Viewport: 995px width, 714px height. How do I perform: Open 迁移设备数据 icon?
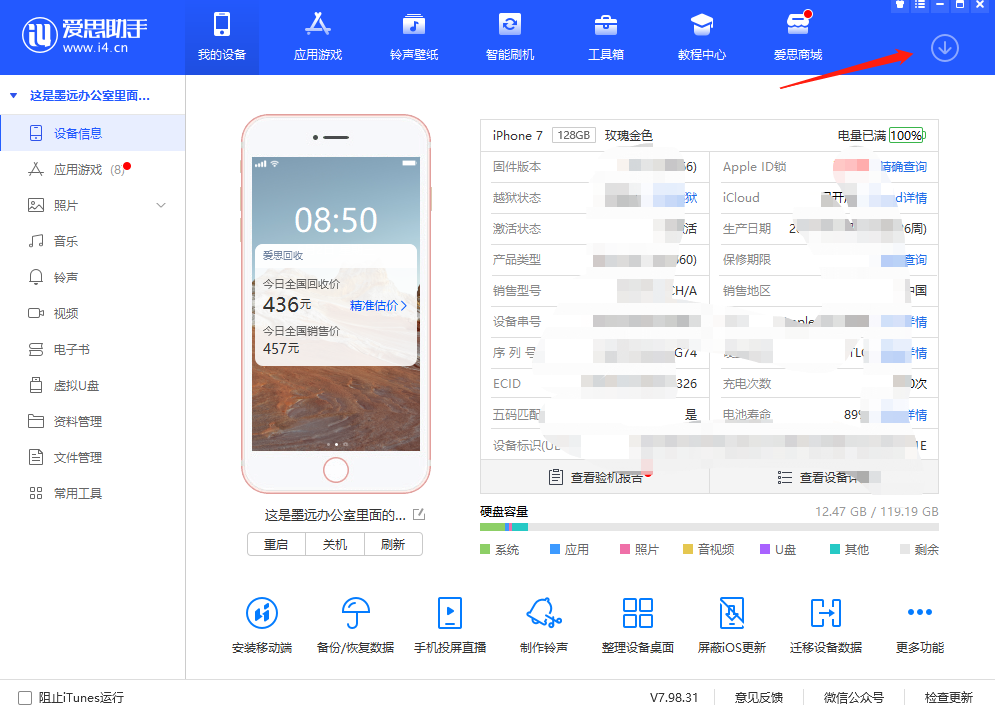(826, 613)
